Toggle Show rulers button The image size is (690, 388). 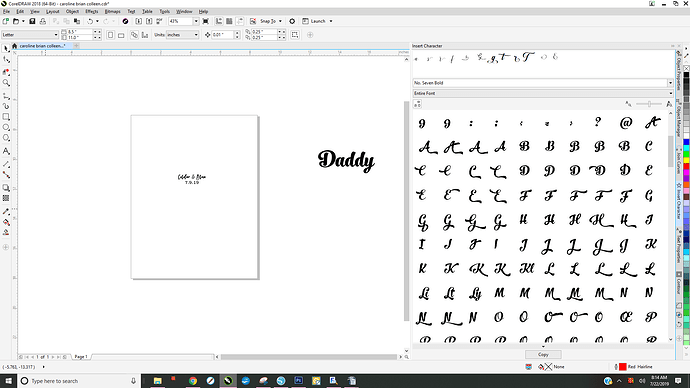click(219, 21)
